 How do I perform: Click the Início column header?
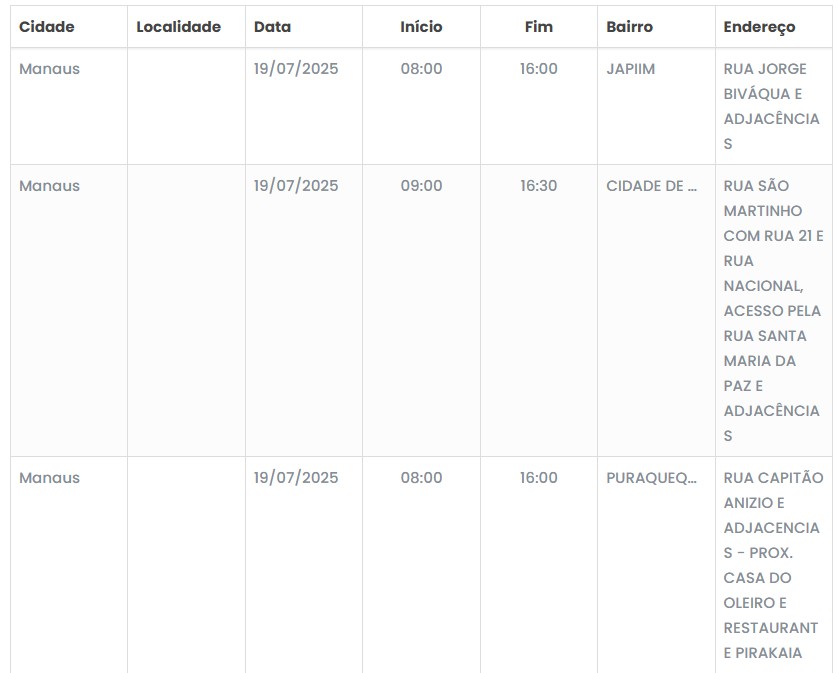[421, 27]
